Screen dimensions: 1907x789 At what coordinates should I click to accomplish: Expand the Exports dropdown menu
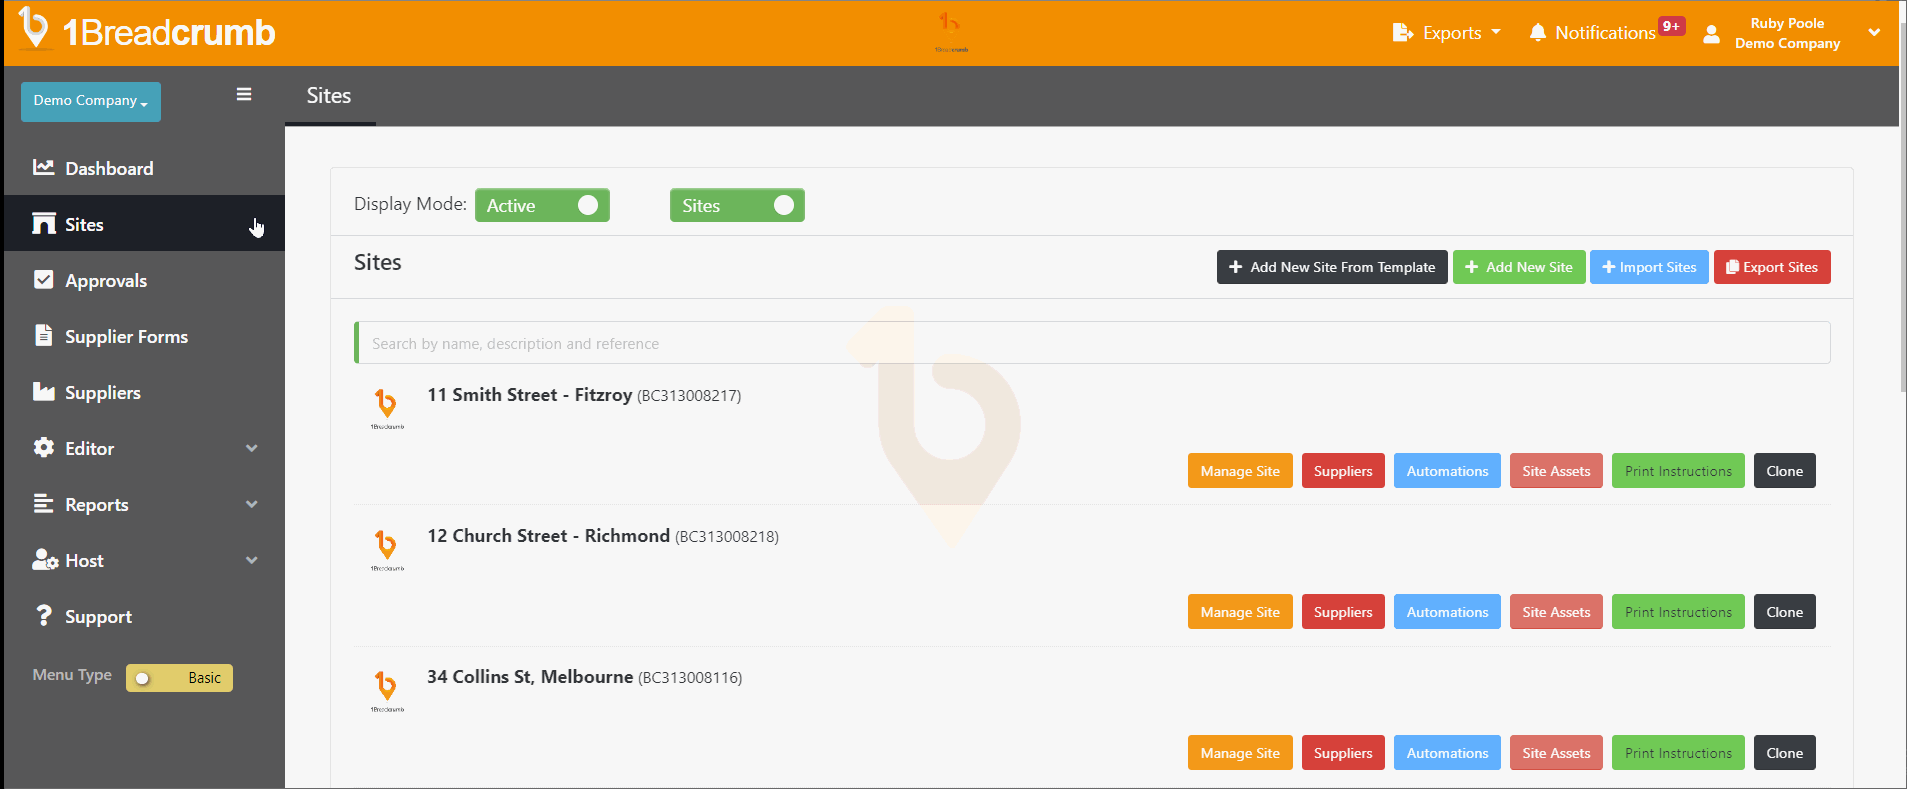1447,33
